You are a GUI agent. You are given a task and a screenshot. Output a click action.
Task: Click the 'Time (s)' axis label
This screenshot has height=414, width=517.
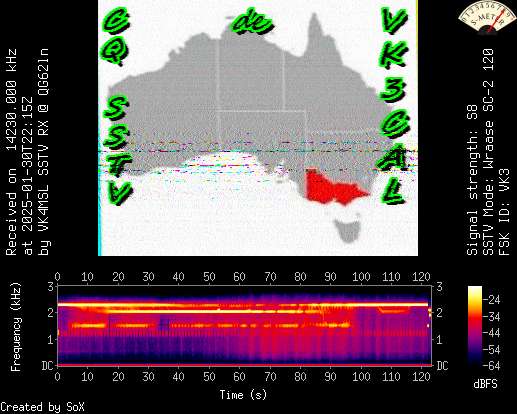tap(243, 395)
